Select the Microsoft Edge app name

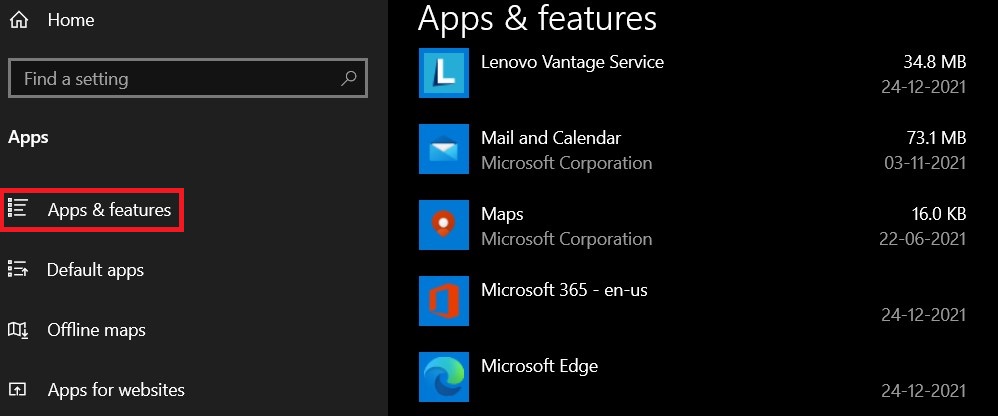[539, 366]
